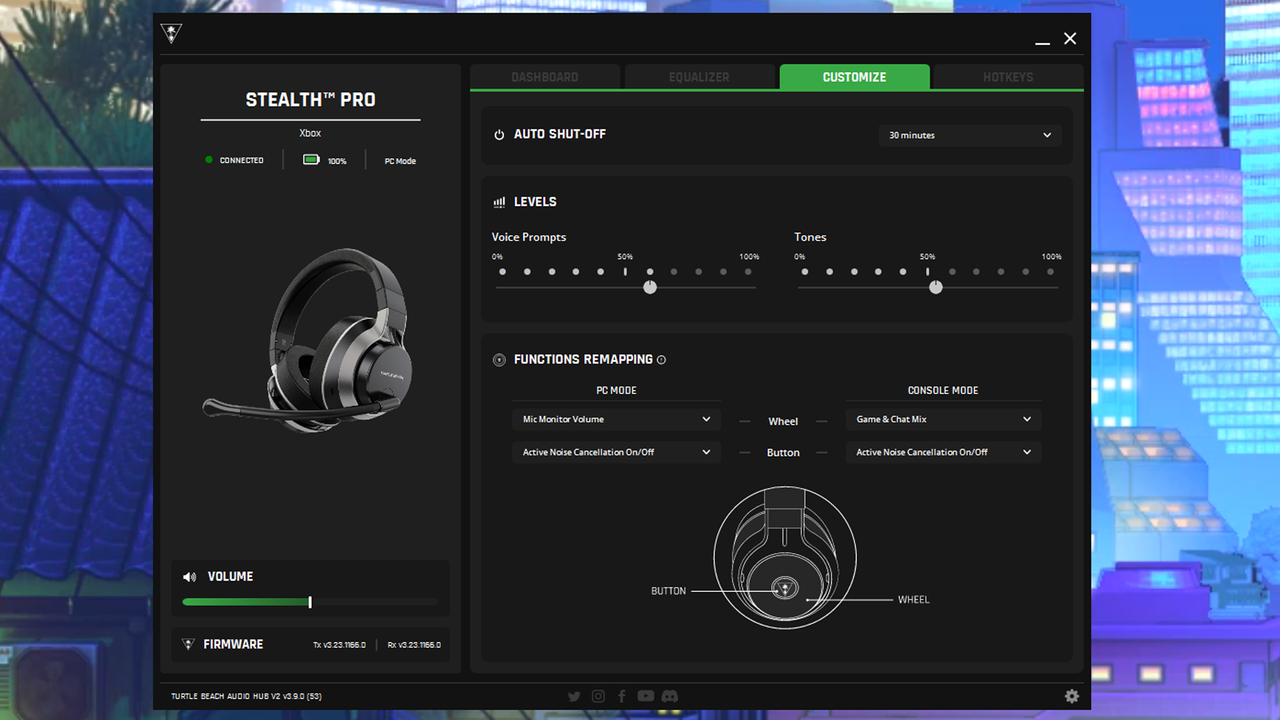Click the Tx v3.23.1166.0 firmware version
Screen dimensions: 1280x720
pos(339,645)
